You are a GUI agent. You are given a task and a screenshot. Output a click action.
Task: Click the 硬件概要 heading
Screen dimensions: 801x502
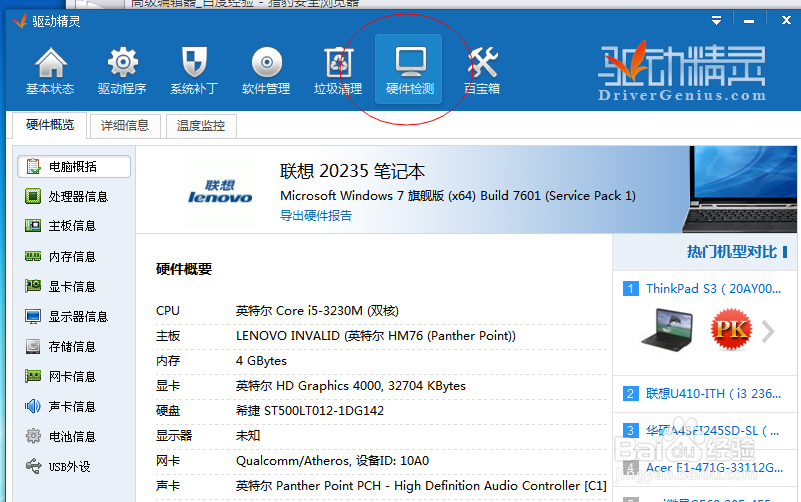(x=184, y=269)
